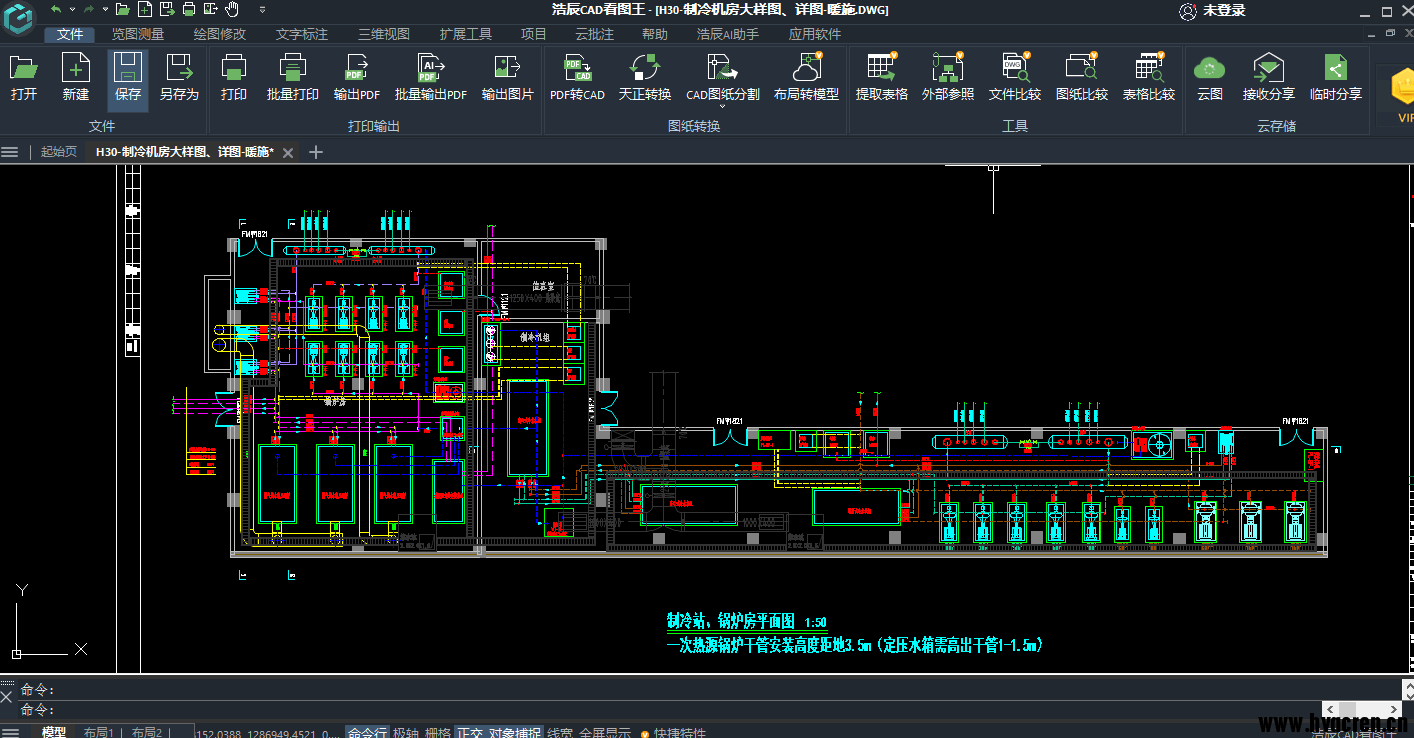The image size is (1414, 738).
Task: Toggle 命令行 command line in status bar
Action: coord(367,732)
